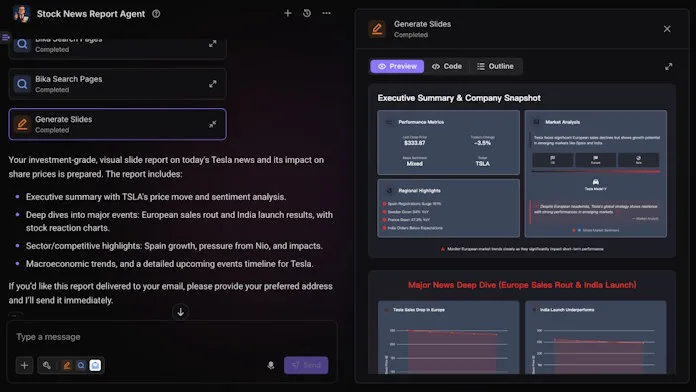Open the more options ellipsis menu
The width and height of the screenshot is (696, 392).
326,13
